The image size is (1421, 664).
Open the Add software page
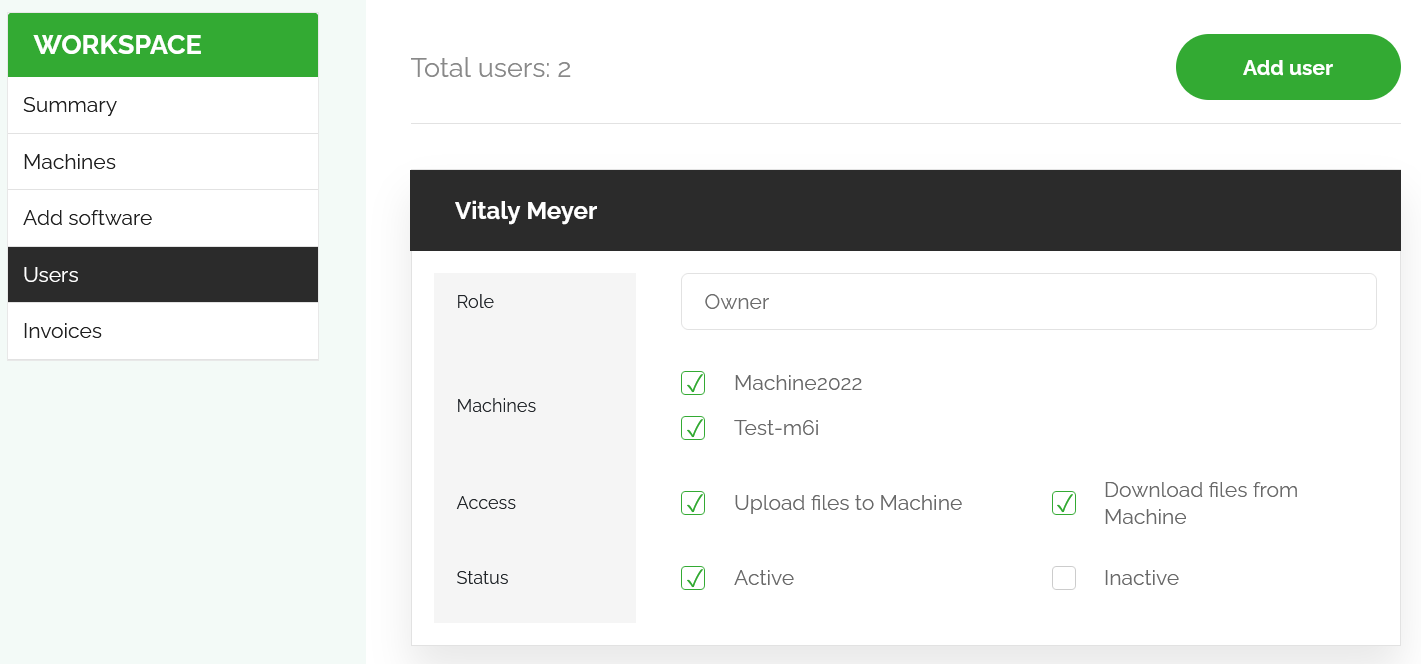[163, 218]
